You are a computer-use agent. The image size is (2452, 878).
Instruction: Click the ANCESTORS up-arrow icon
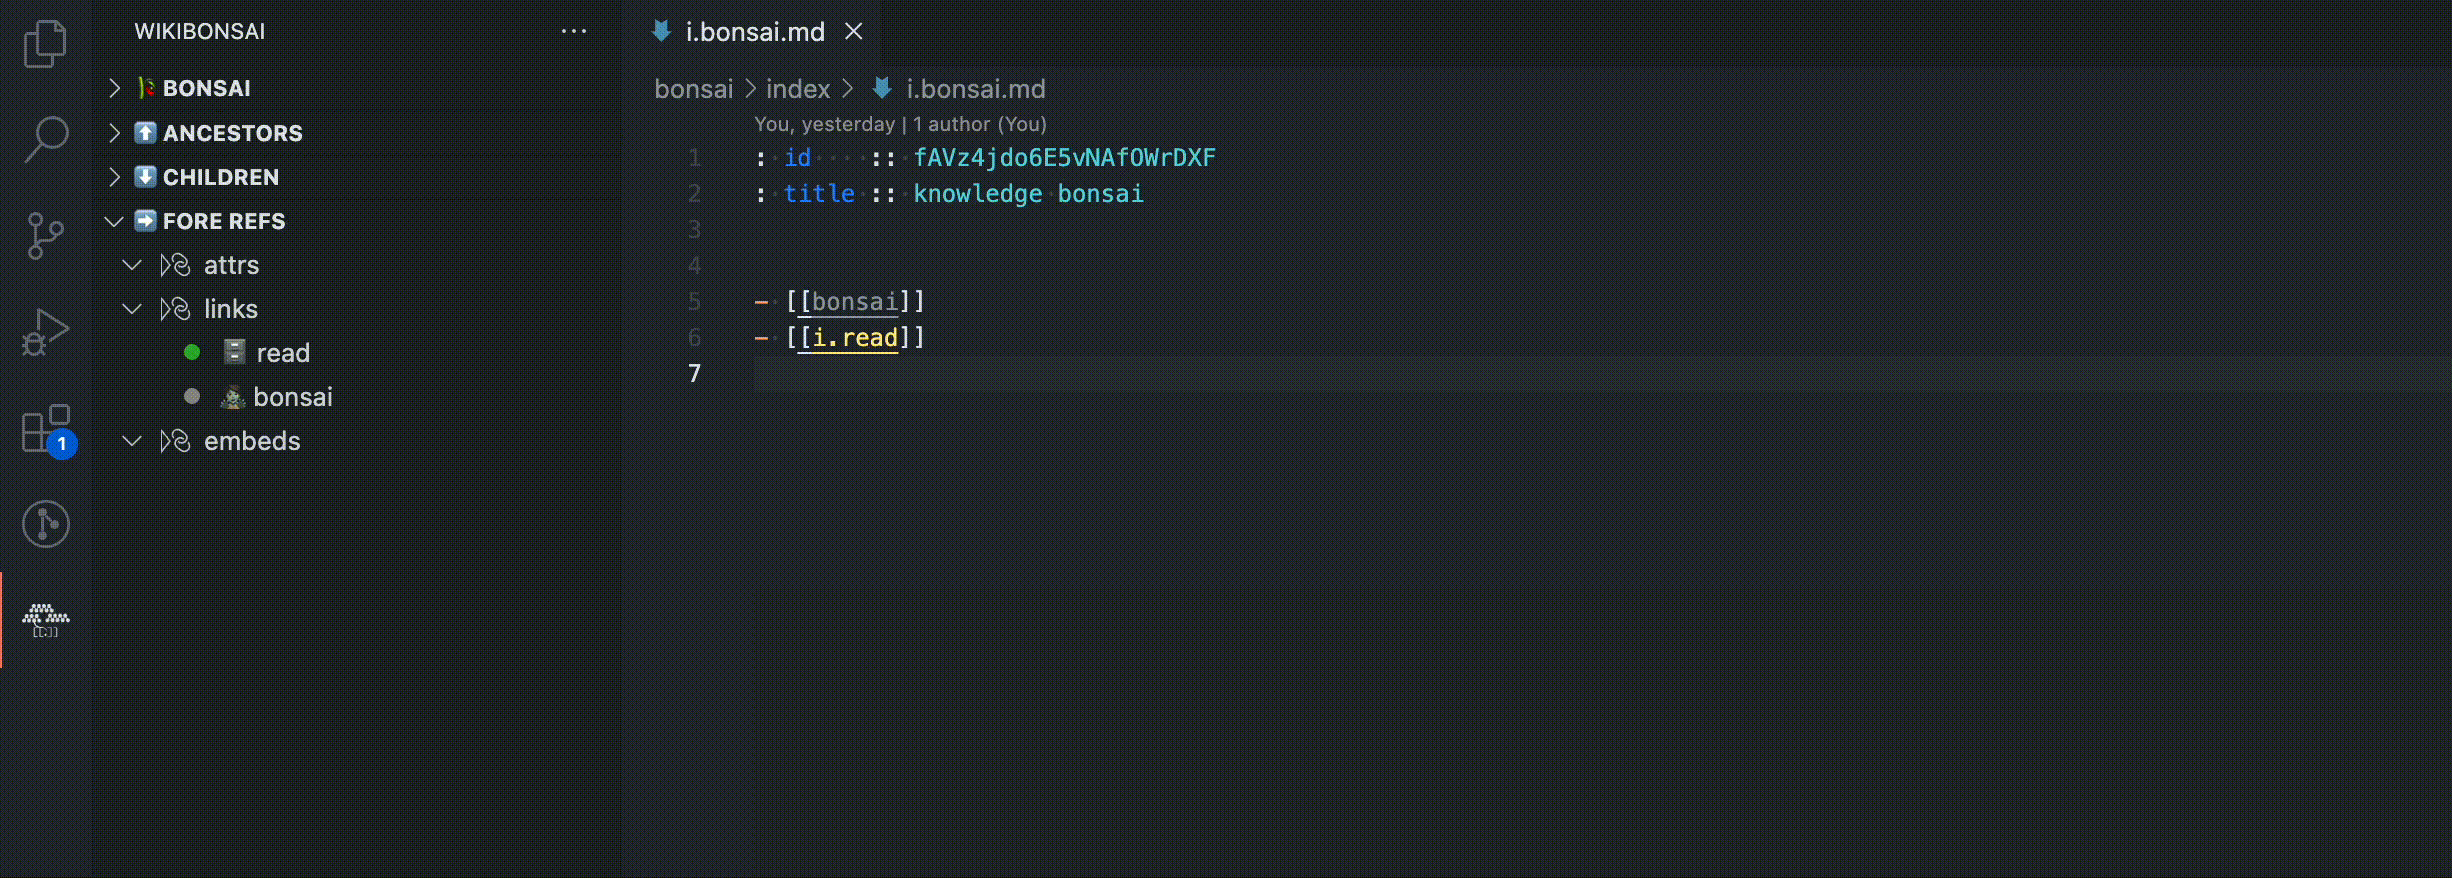[x=146, y=132]
